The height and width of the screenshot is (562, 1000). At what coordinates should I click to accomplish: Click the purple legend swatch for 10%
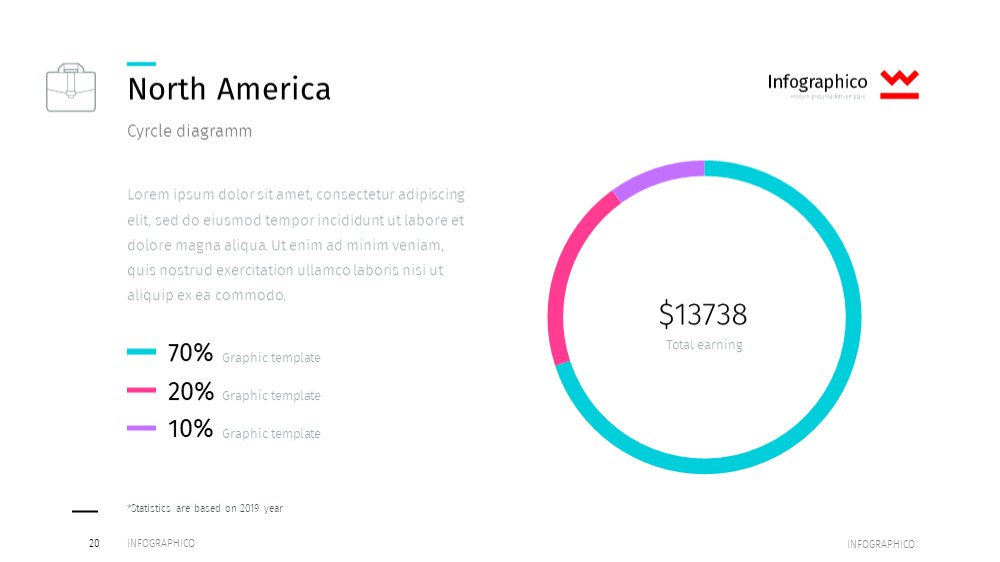point(142,428)
